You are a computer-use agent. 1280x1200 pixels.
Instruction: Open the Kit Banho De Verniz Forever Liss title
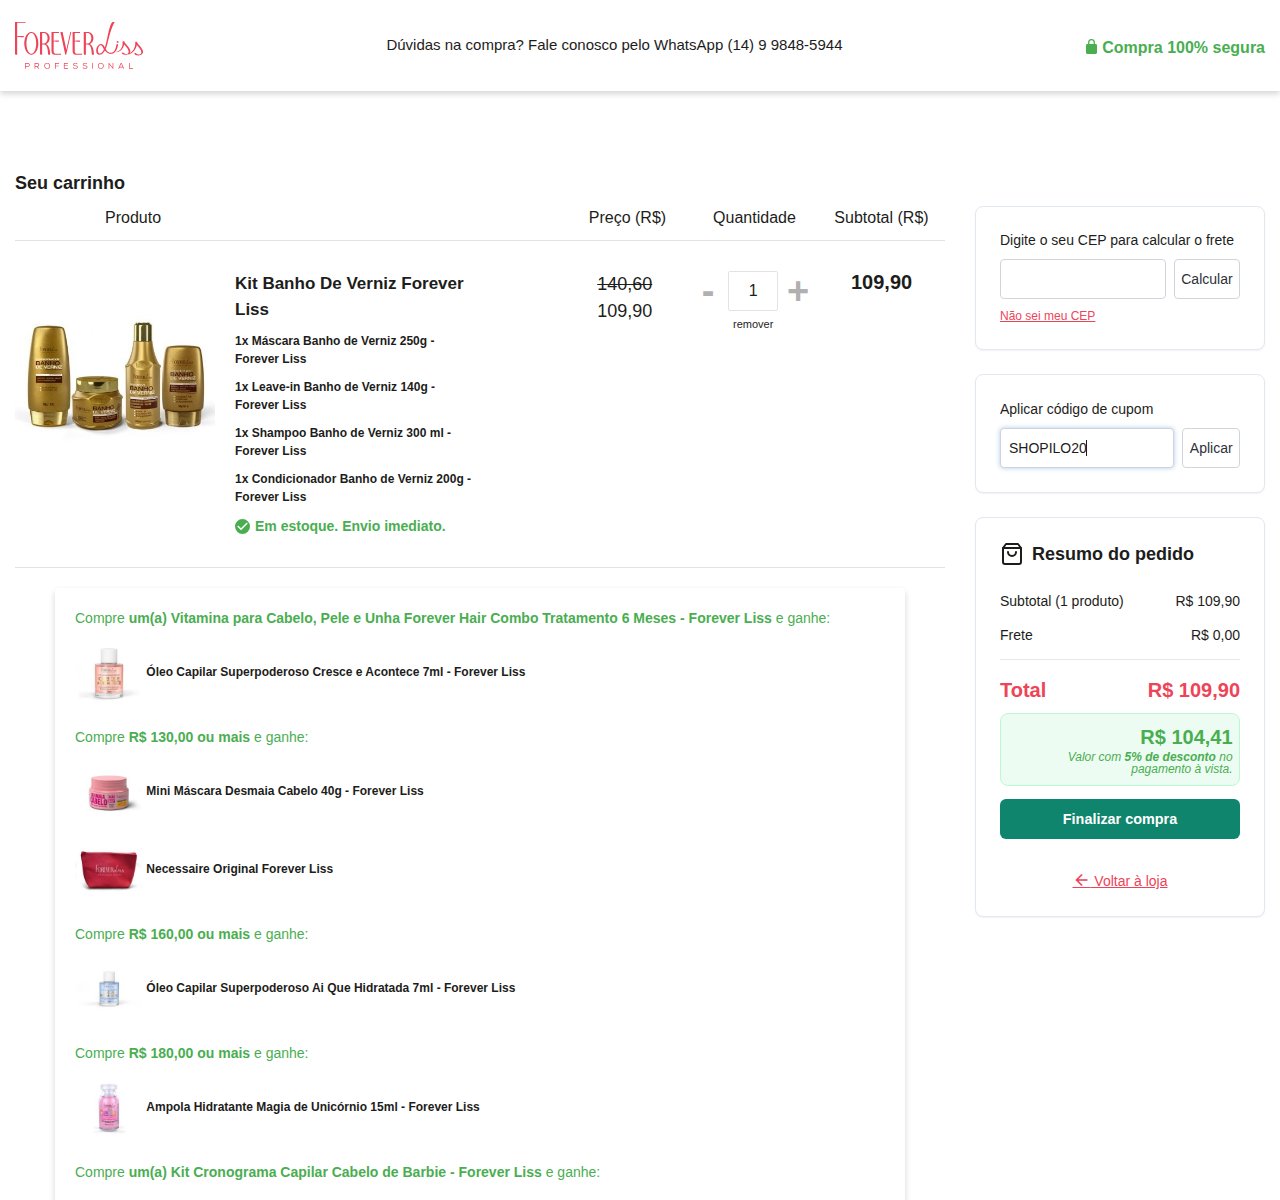click(x=349, y=296)
